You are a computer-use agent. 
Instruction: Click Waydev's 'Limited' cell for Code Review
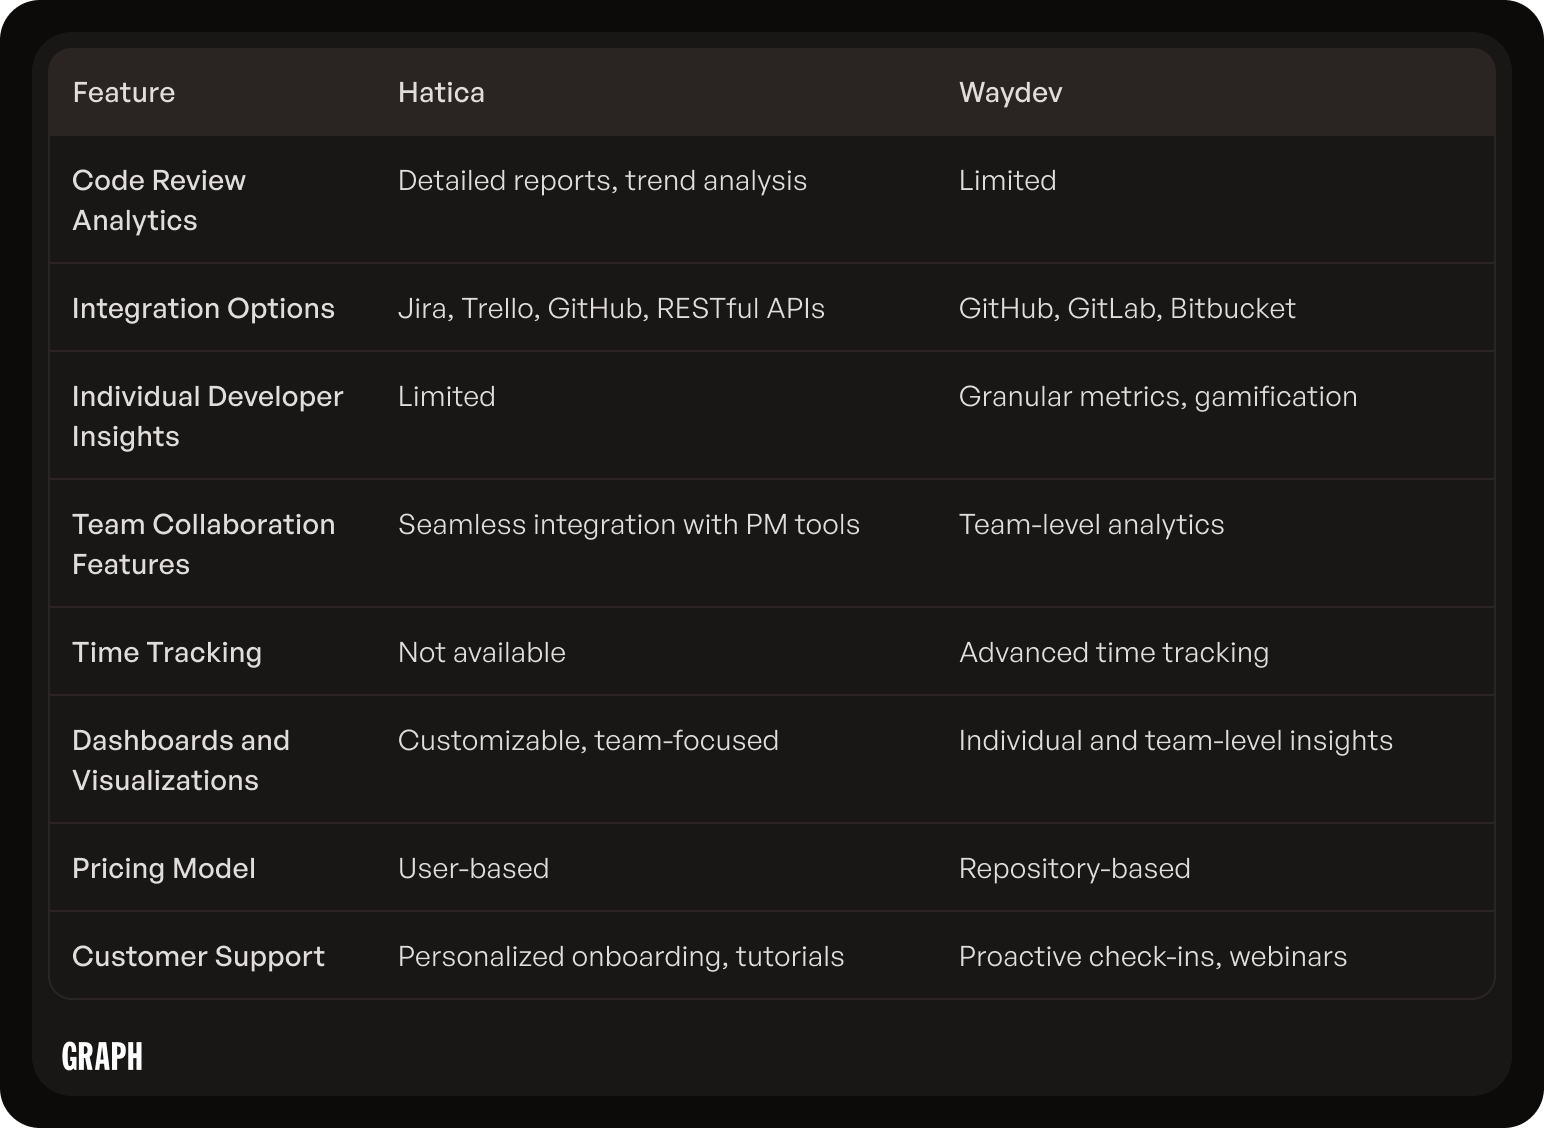point(1007,180)
